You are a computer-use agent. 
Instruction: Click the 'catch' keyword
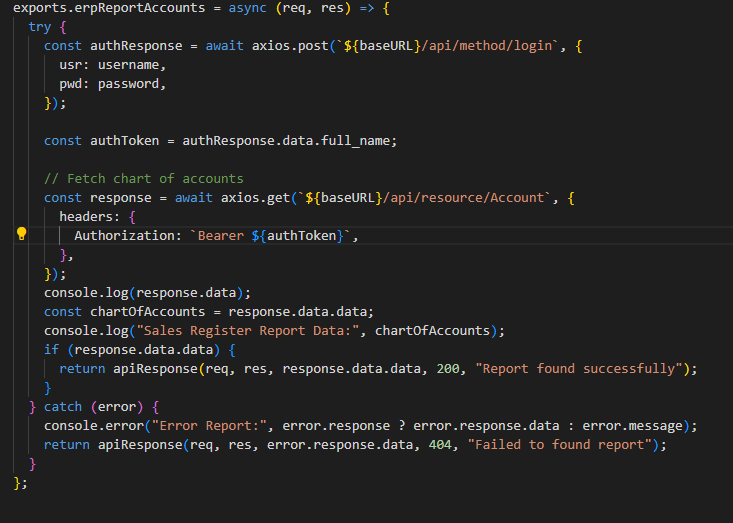coord(63,407)
